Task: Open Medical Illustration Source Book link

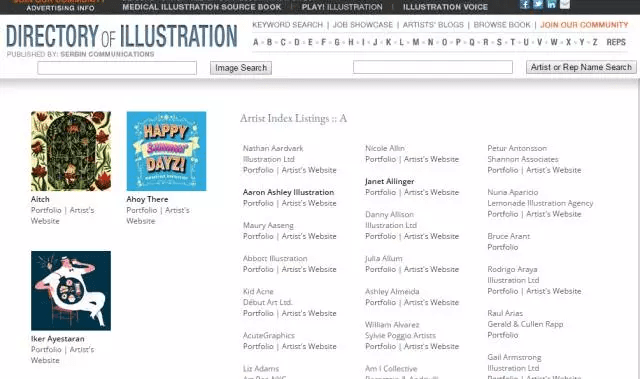Action: [202, 7]
